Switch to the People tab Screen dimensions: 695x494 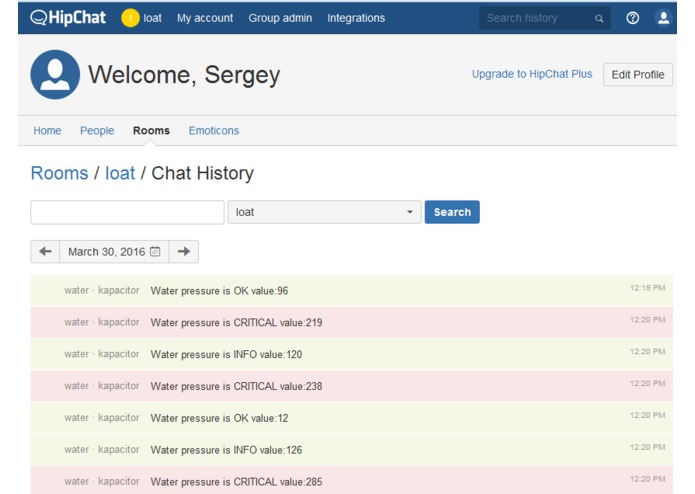coord(97,131)
